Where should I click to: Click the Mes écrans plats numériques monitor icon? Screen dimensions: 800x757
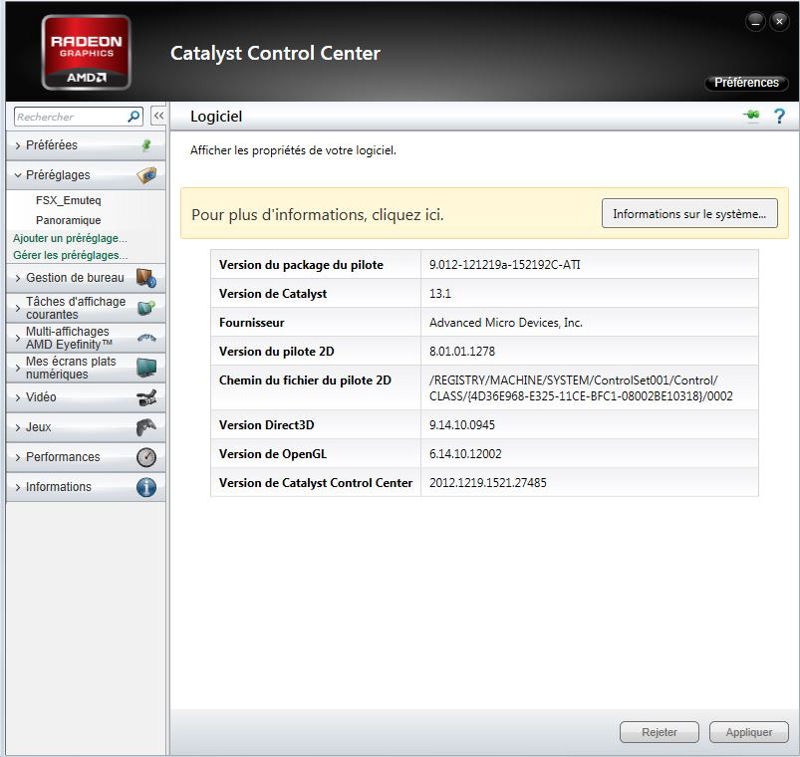[146, 367]
